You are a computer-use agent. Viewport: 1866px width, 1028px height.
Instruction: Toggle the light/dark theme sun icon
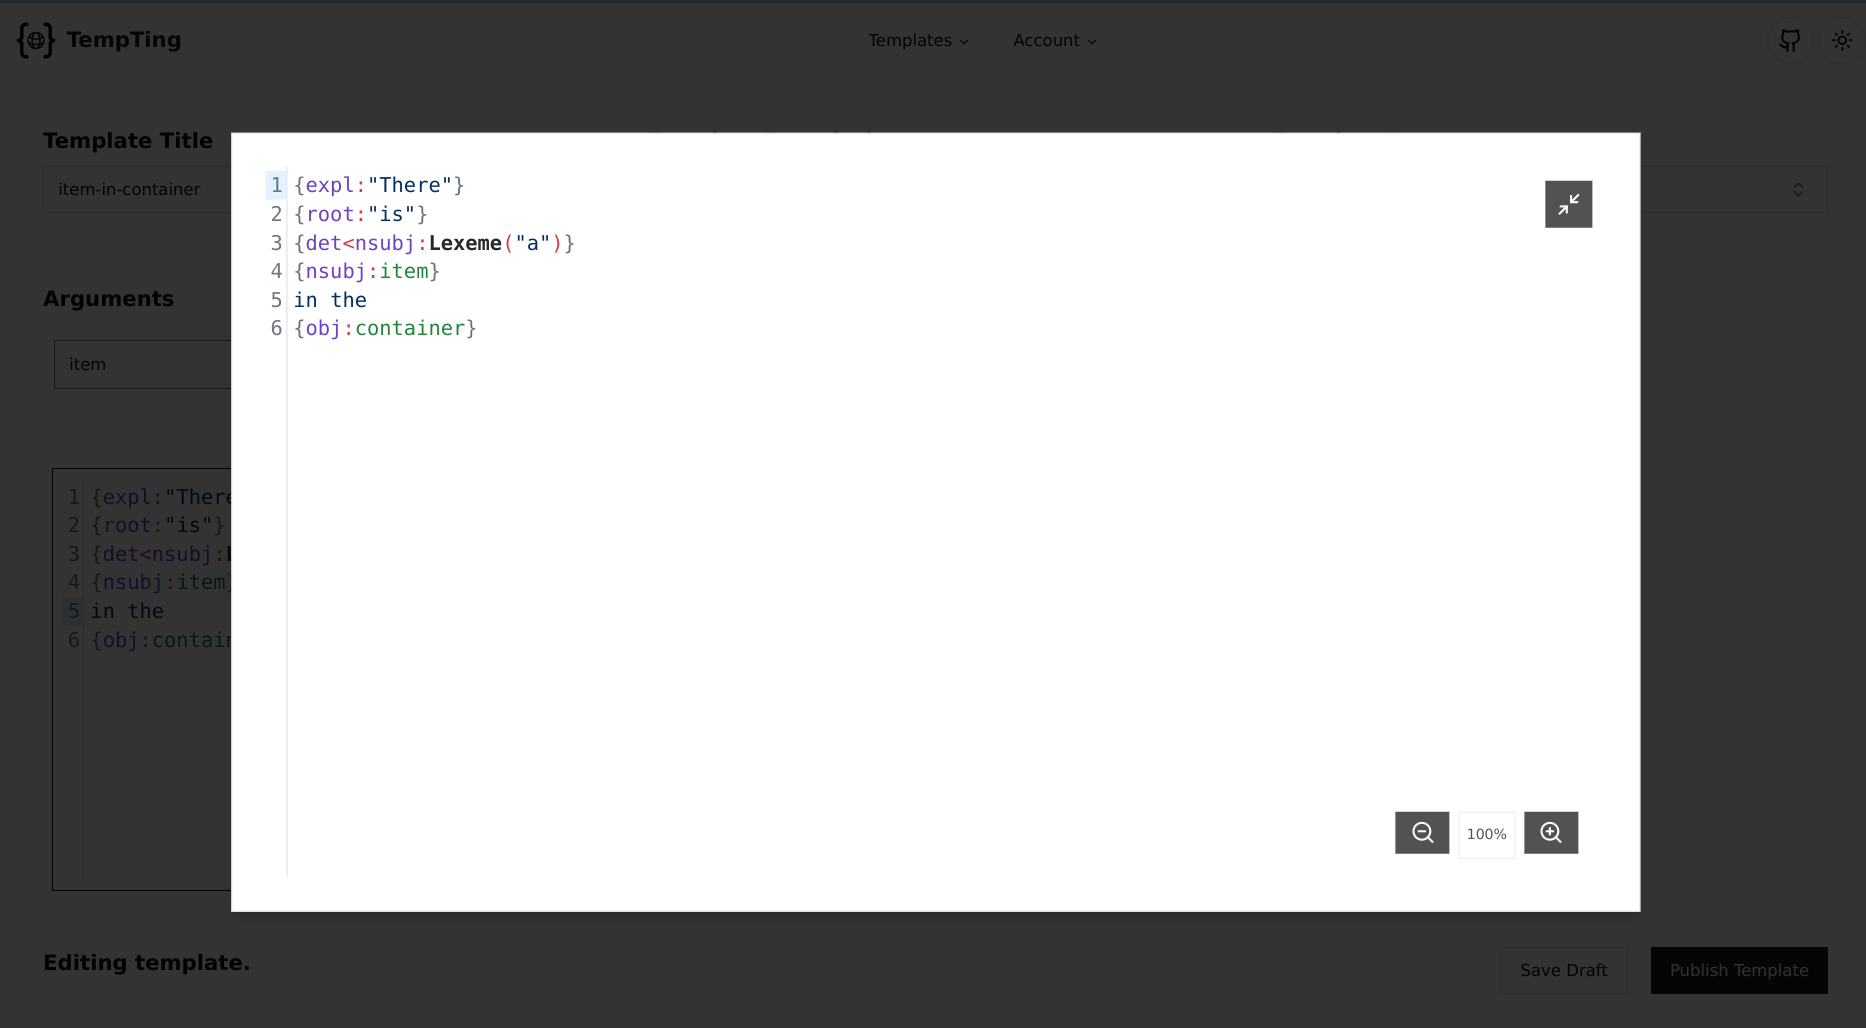[x=1841, y=41]
